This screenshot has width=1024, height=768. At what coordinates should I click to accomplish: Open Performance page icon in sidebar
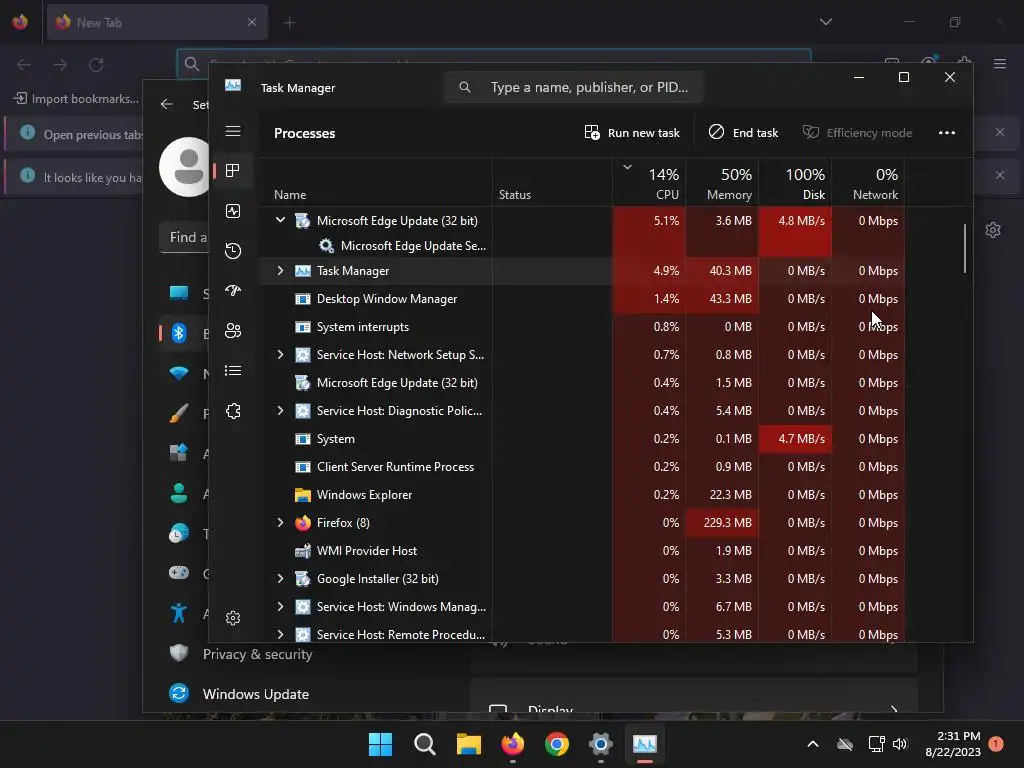pyautogui.click(x=232, y=211)
